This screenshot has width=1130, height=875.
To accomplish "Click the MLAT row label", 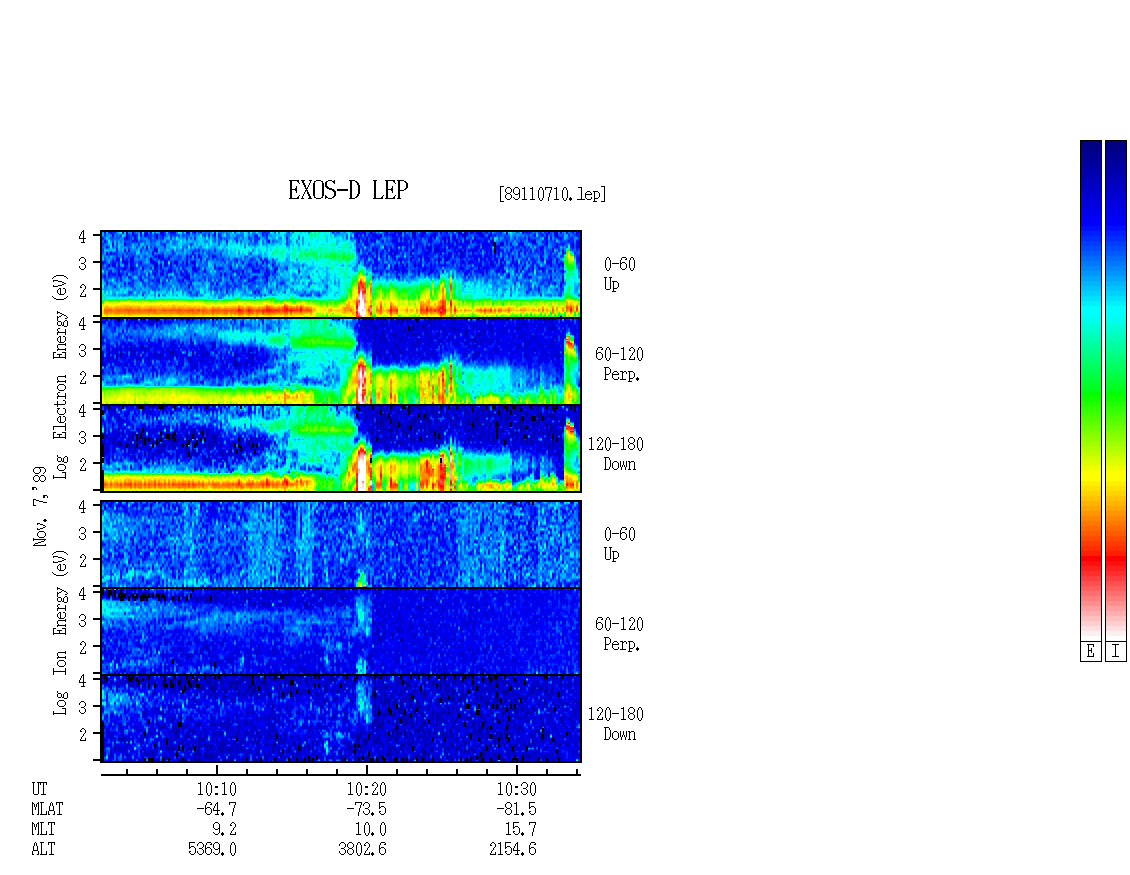I will pos(47,809).
